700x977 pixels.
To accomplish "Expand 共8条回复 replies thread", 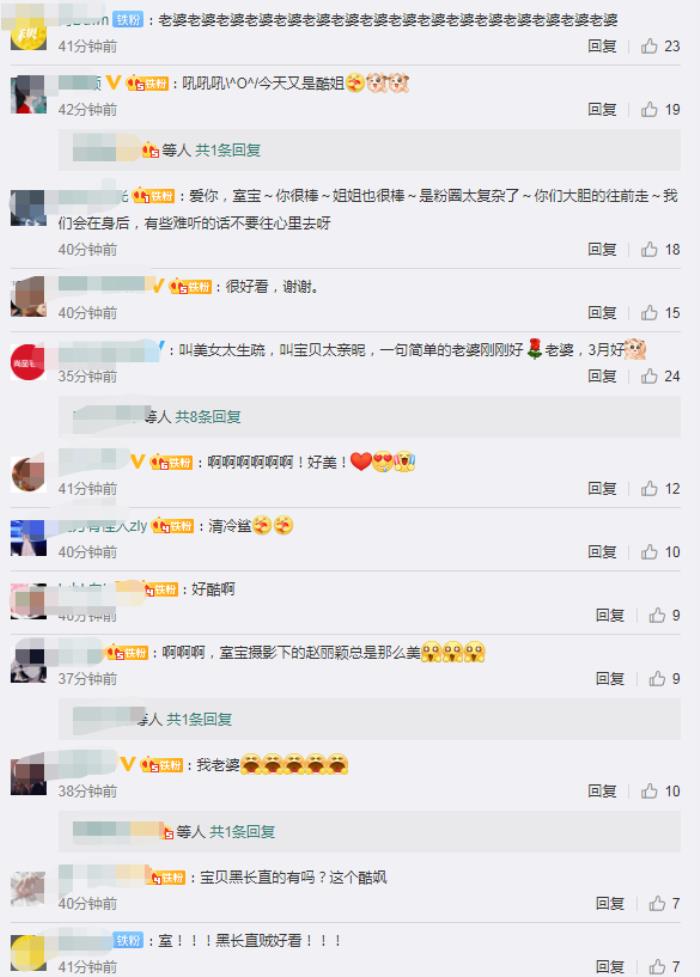I will (208, 417).
